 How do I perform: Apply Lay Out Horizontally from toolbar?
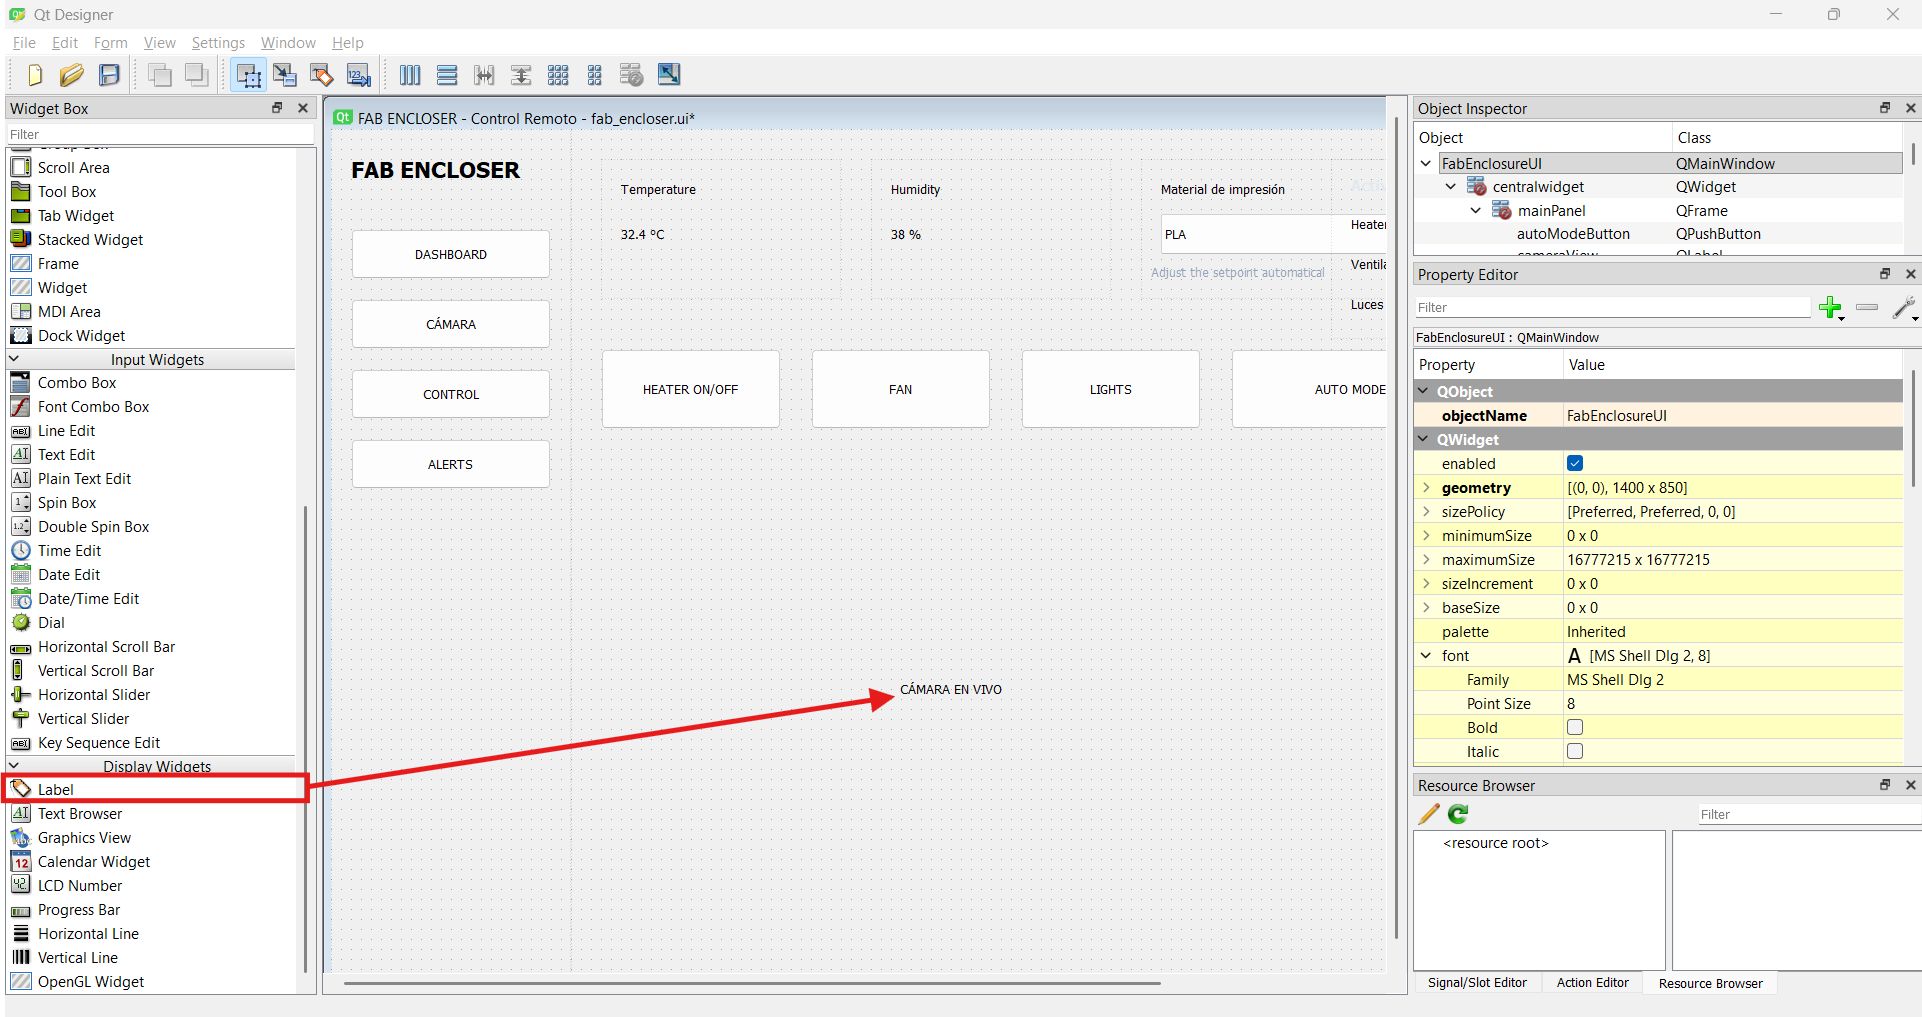(410, 75)
